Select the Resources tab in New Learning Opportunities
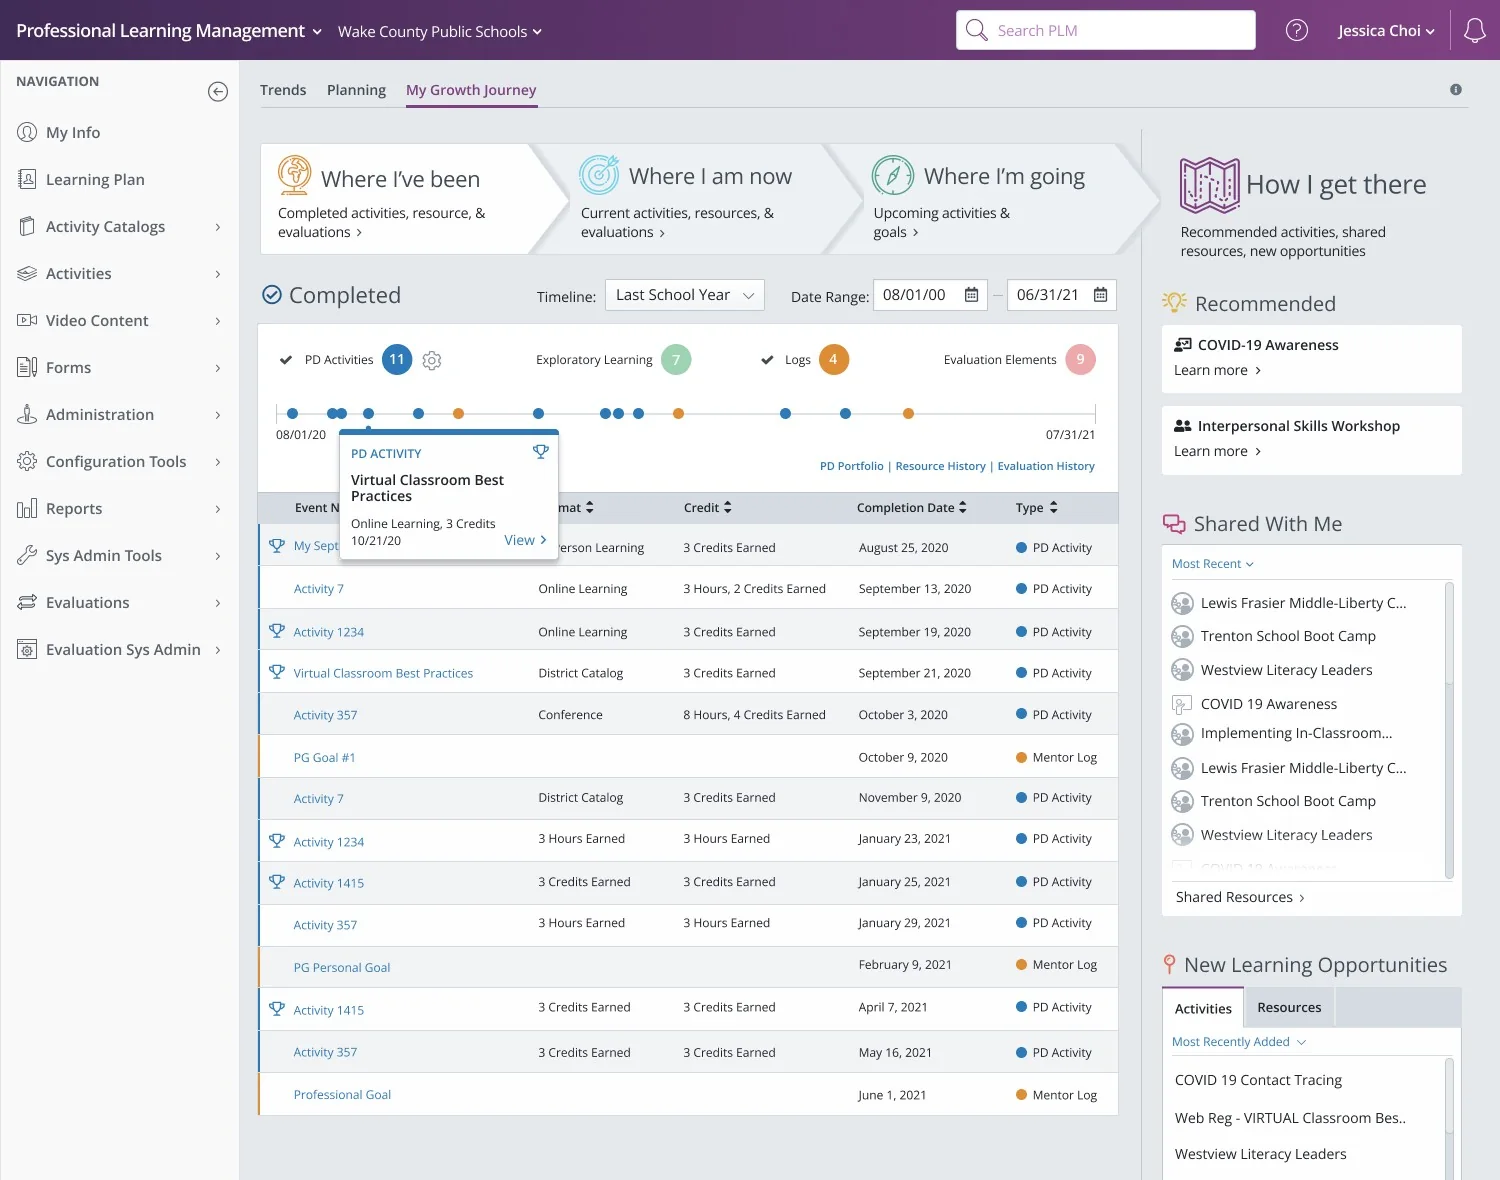Screen dimensions: 1500x1180 [1289, 1008]
